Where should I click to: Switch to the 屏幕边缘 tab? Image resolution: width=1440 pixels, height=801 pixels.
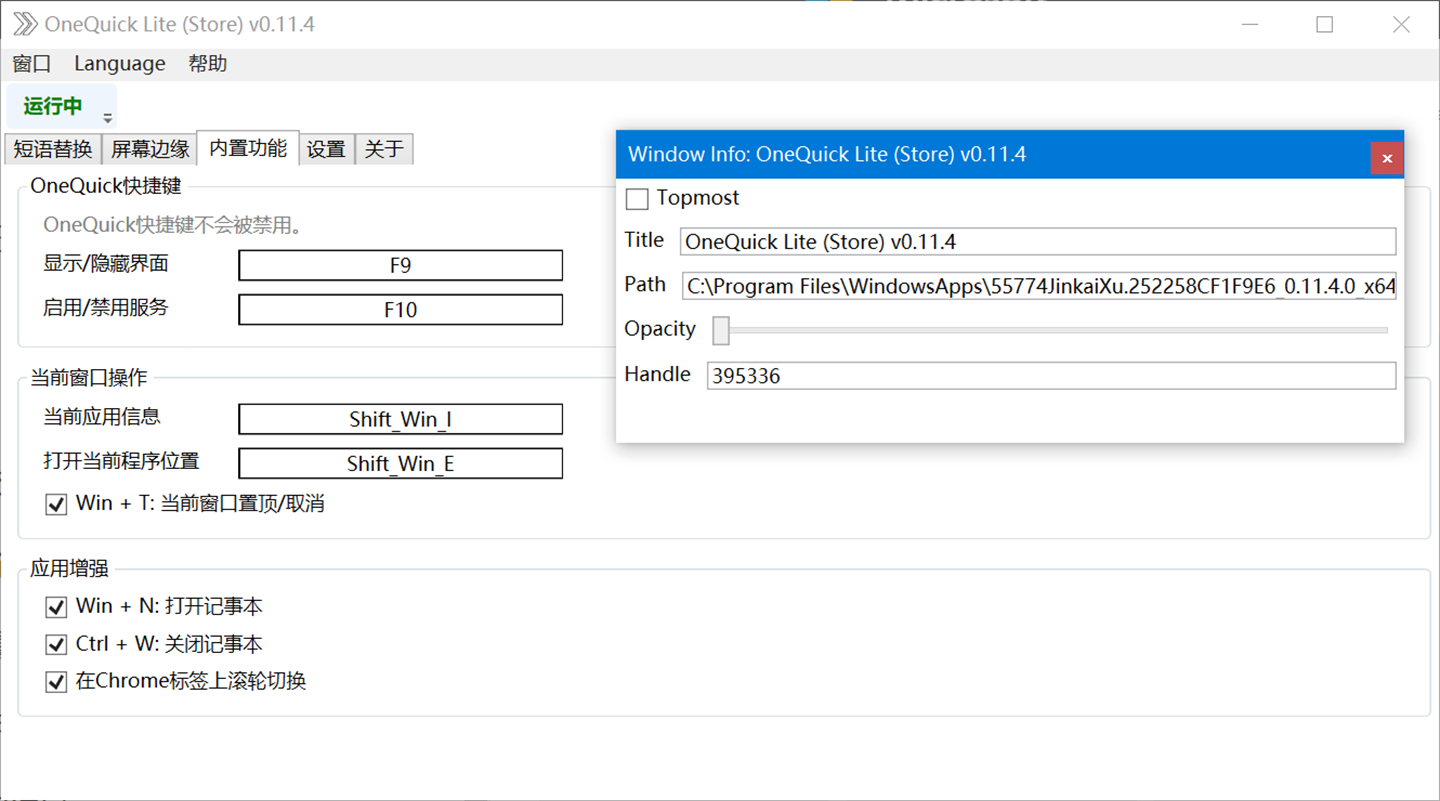[x=150, y=149]
